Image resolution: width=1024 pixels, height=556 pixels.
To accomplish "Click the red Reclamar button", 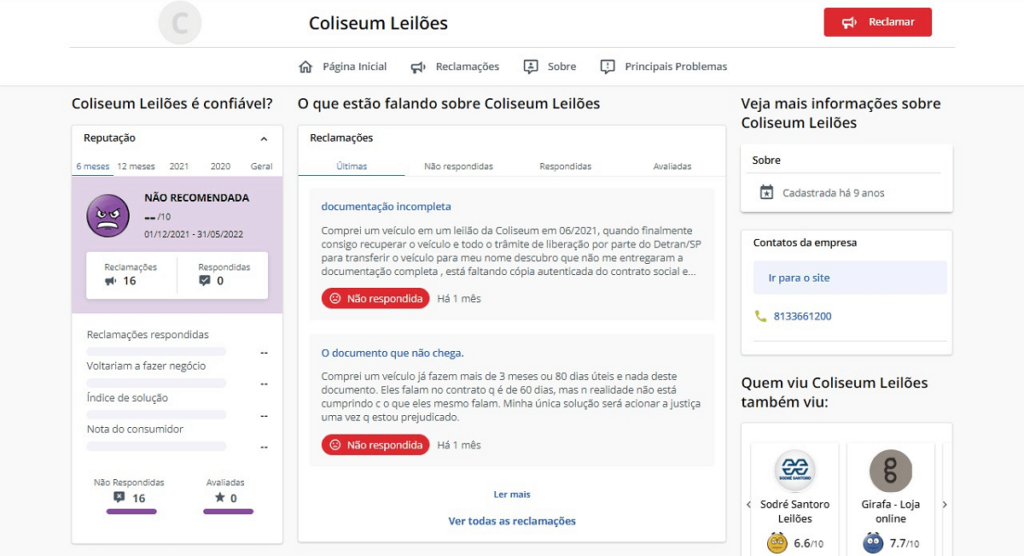I will click(x=878, y=22).
